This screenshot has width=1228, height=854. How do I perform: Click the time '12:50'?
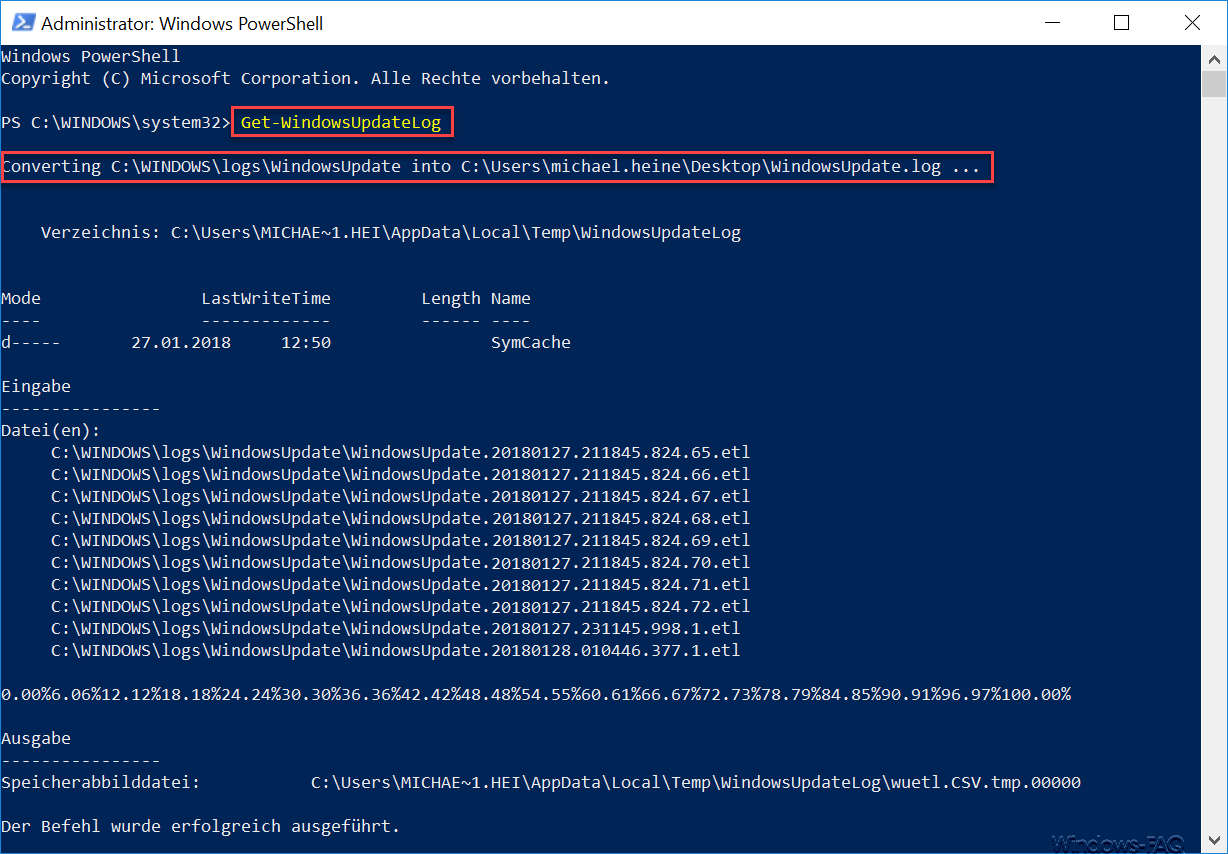(306, 342)
